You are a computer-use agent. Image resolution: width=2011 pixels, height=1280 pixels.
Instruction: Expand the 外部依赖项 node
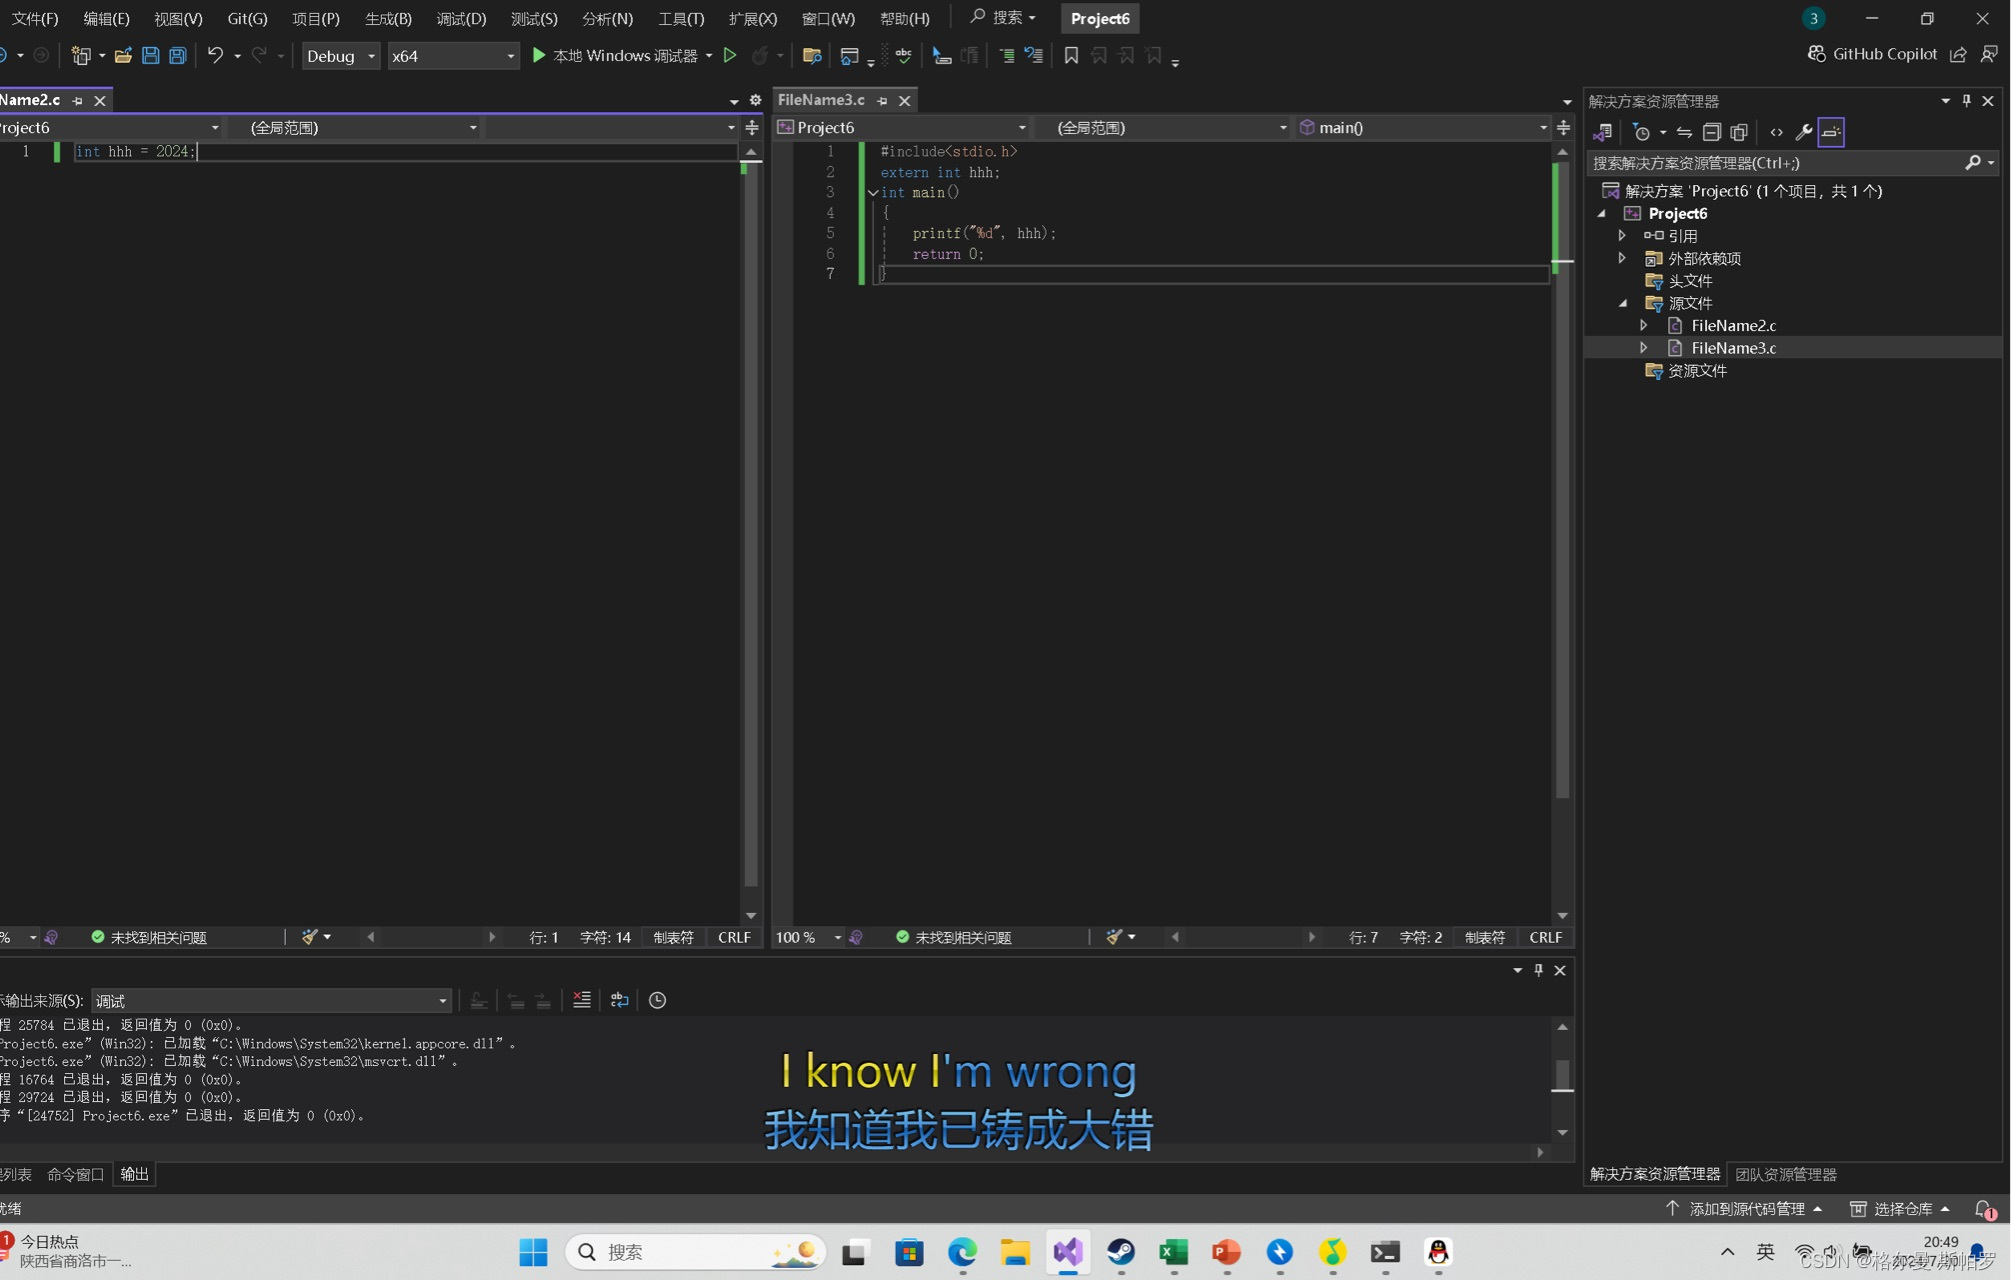[1622, 258]
